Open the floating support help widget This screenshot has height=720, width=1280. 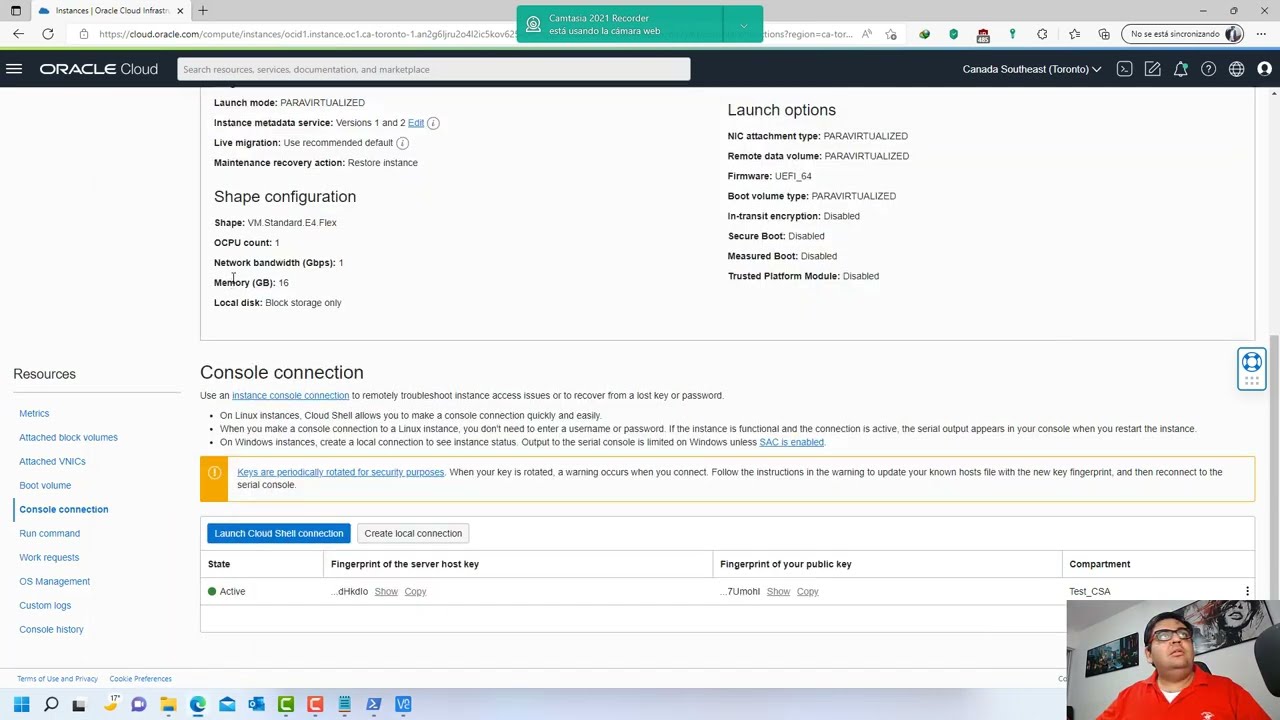pos(1251,369)
